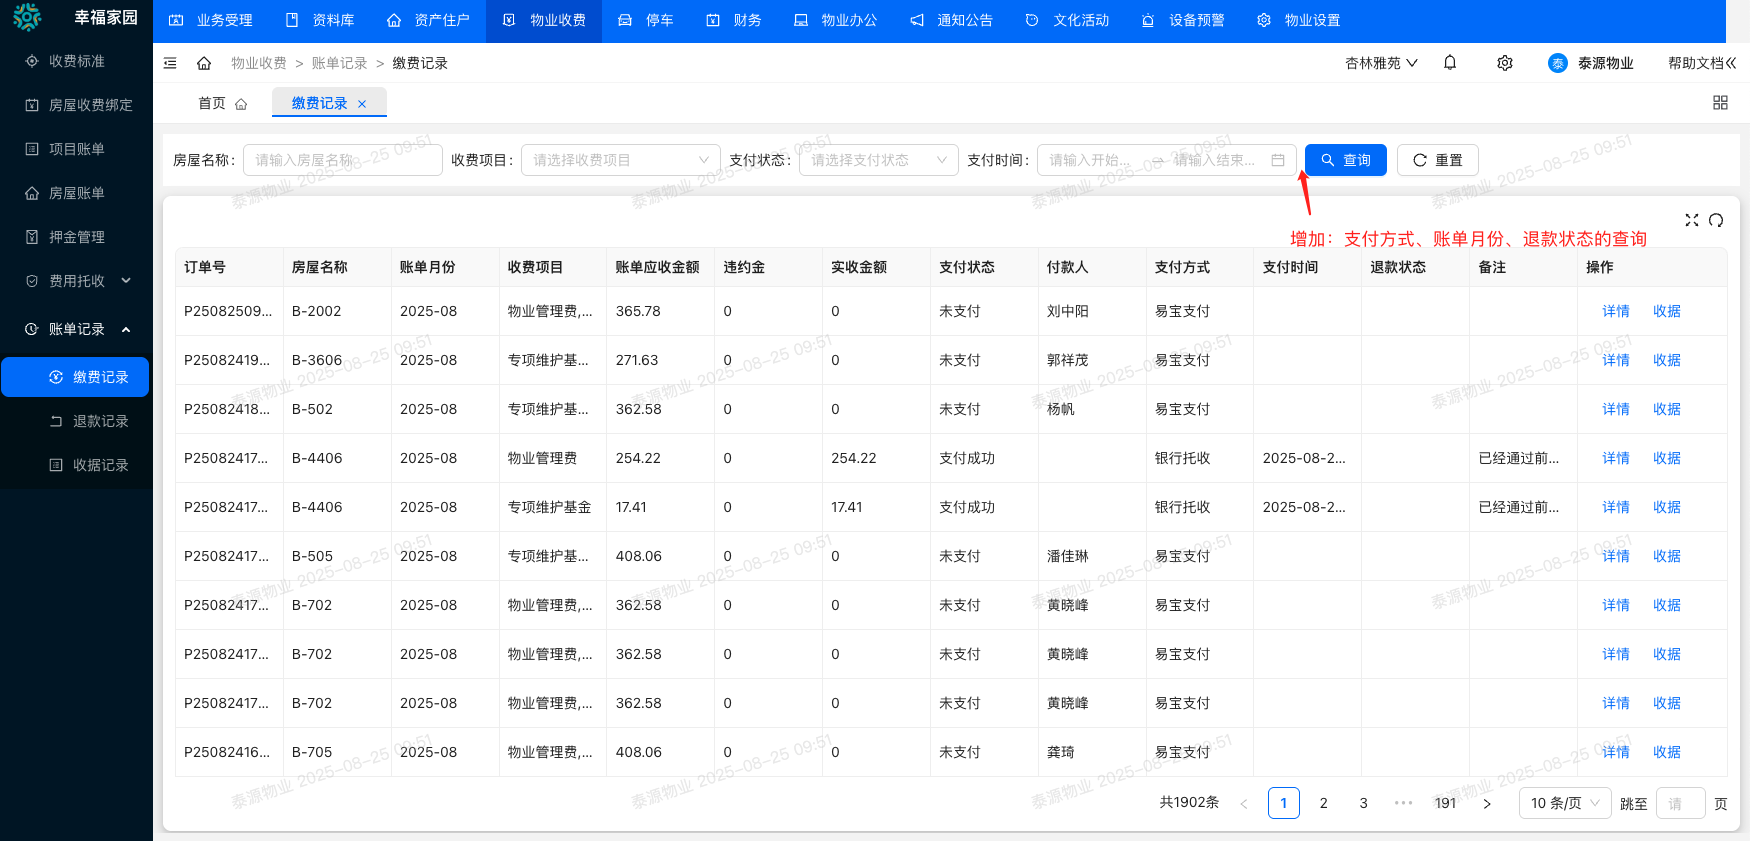Expand the 费用托收 sidebar group
Viewport: 1750px width, 841px height.
click(x=77, y=281)
